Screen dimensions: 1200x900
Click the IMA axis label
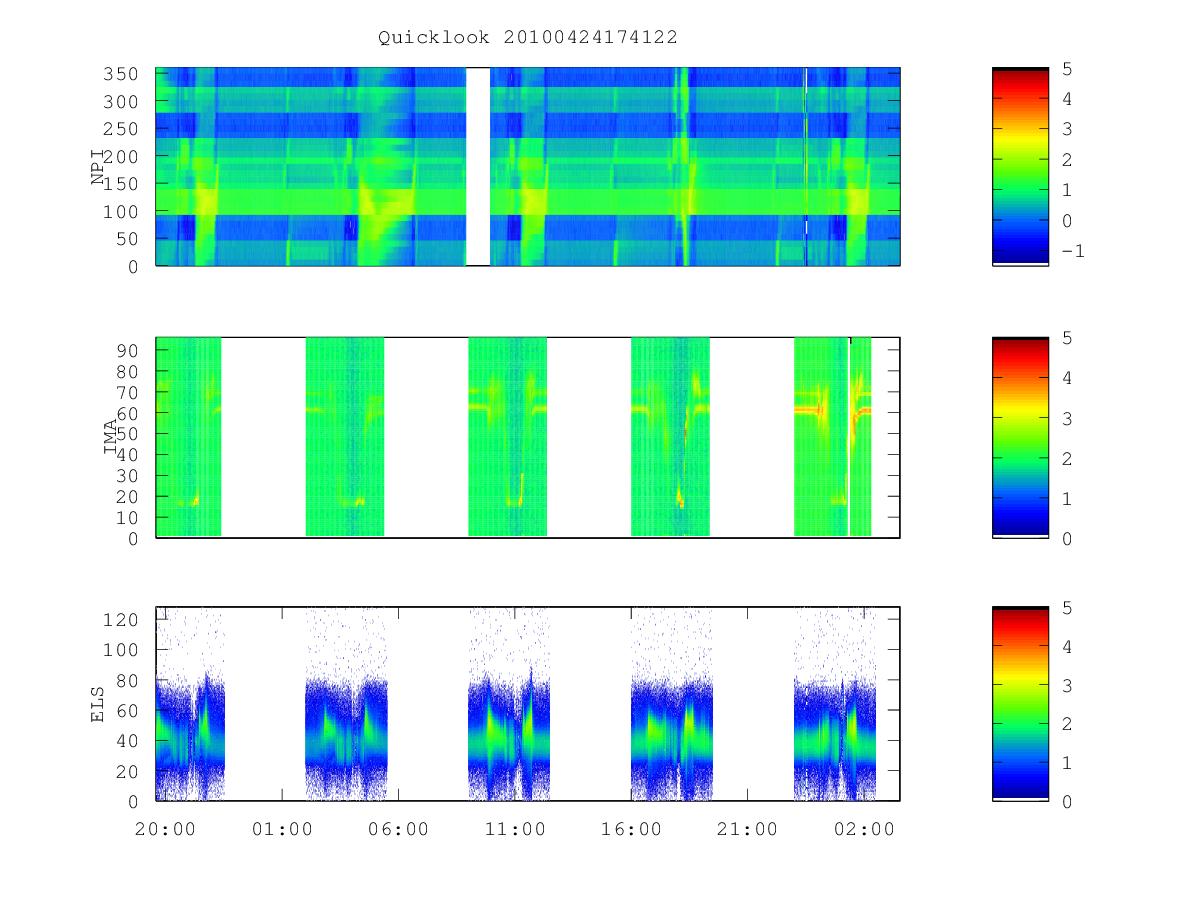tap(110, 438)
